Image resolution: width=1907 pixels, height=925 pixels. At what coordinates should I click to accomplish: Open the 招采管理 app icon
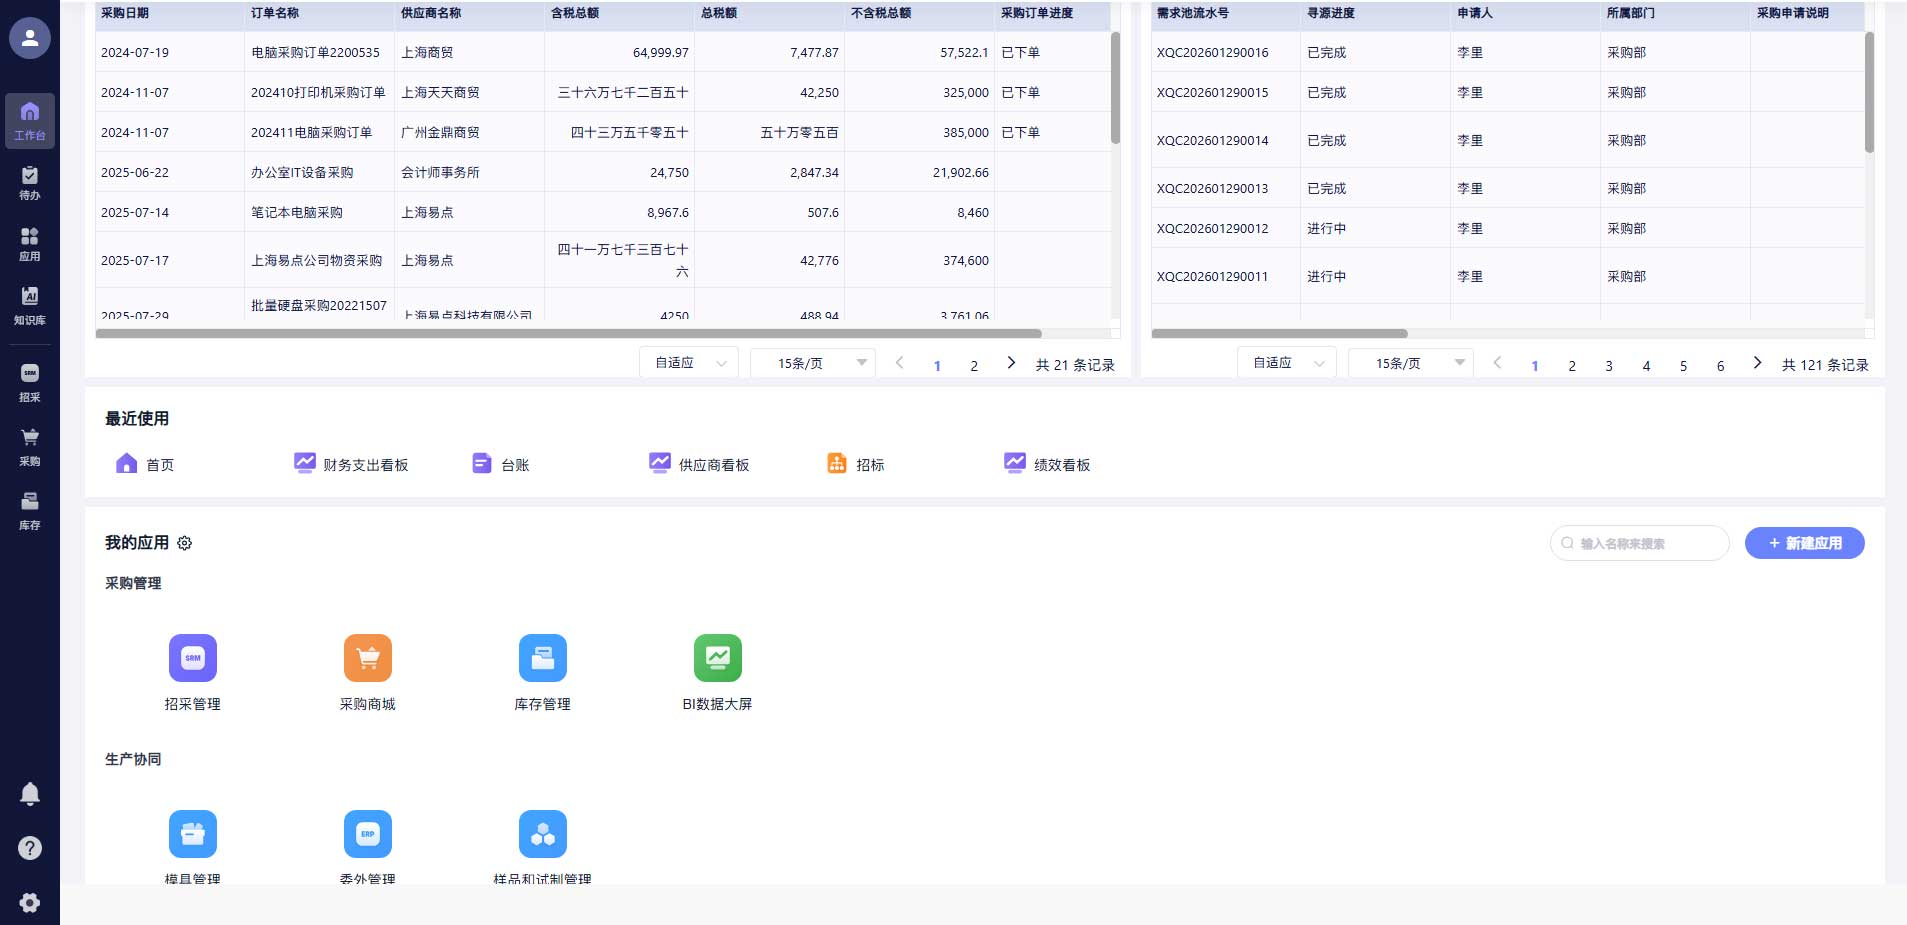[192, 658]
